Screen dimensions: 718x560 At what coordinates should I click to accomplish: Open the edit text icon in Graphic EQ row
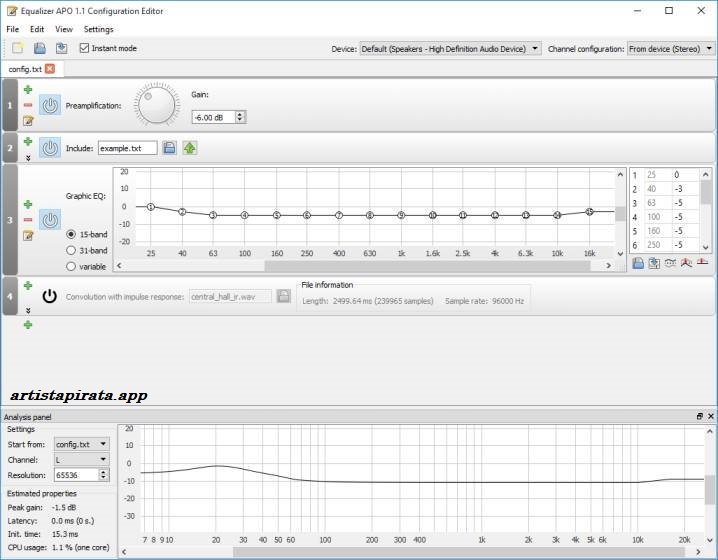point(28,235)
